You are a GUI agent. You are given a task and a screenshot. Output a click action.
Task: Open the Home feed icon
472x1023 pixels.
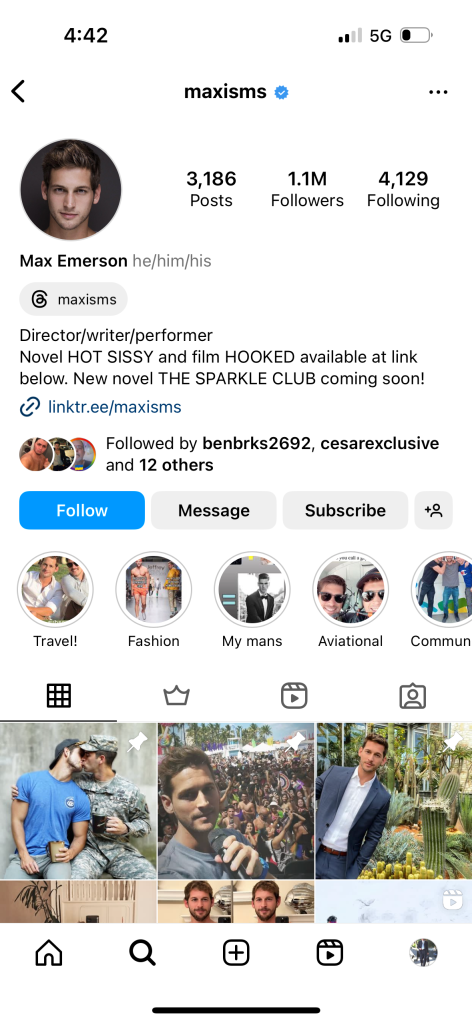tap(49, 953)
